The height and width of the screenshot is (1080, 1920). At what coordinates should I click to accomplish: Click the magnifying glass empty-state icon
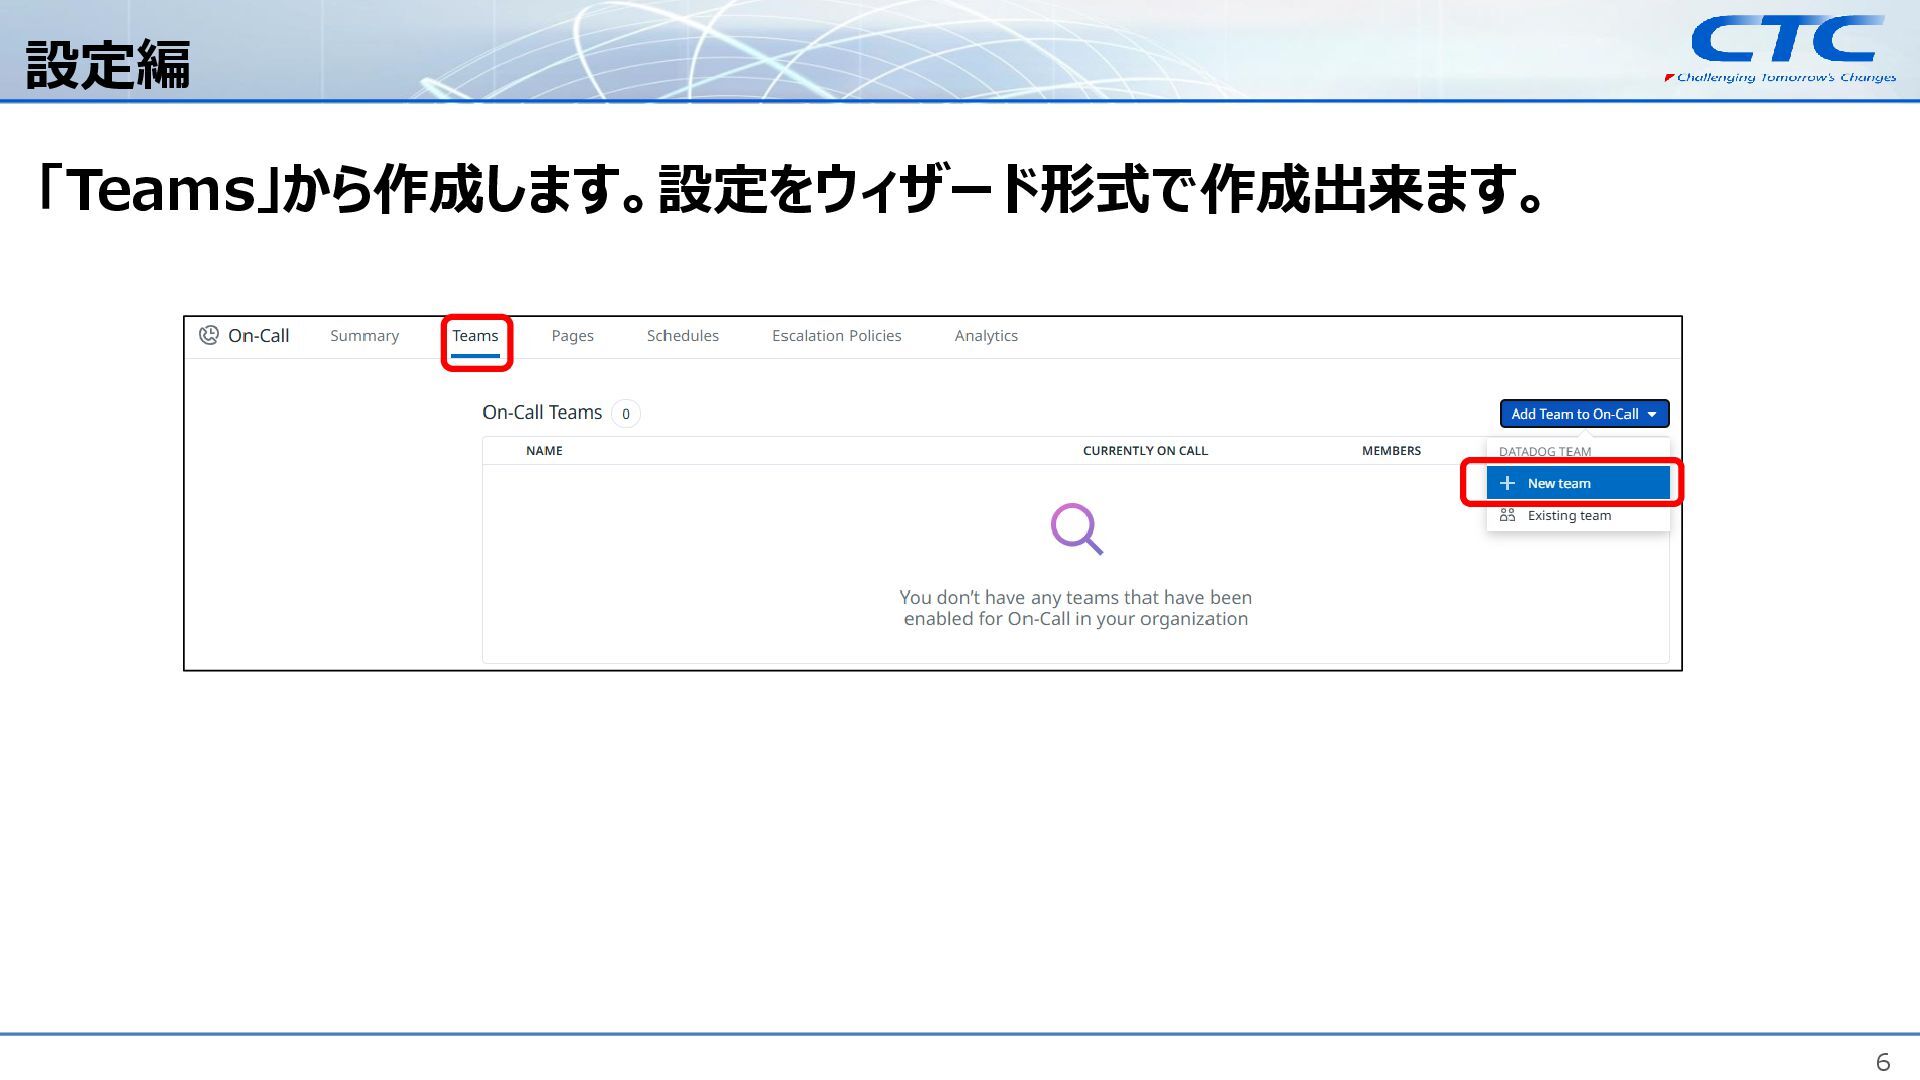(x=1076, y=529)
